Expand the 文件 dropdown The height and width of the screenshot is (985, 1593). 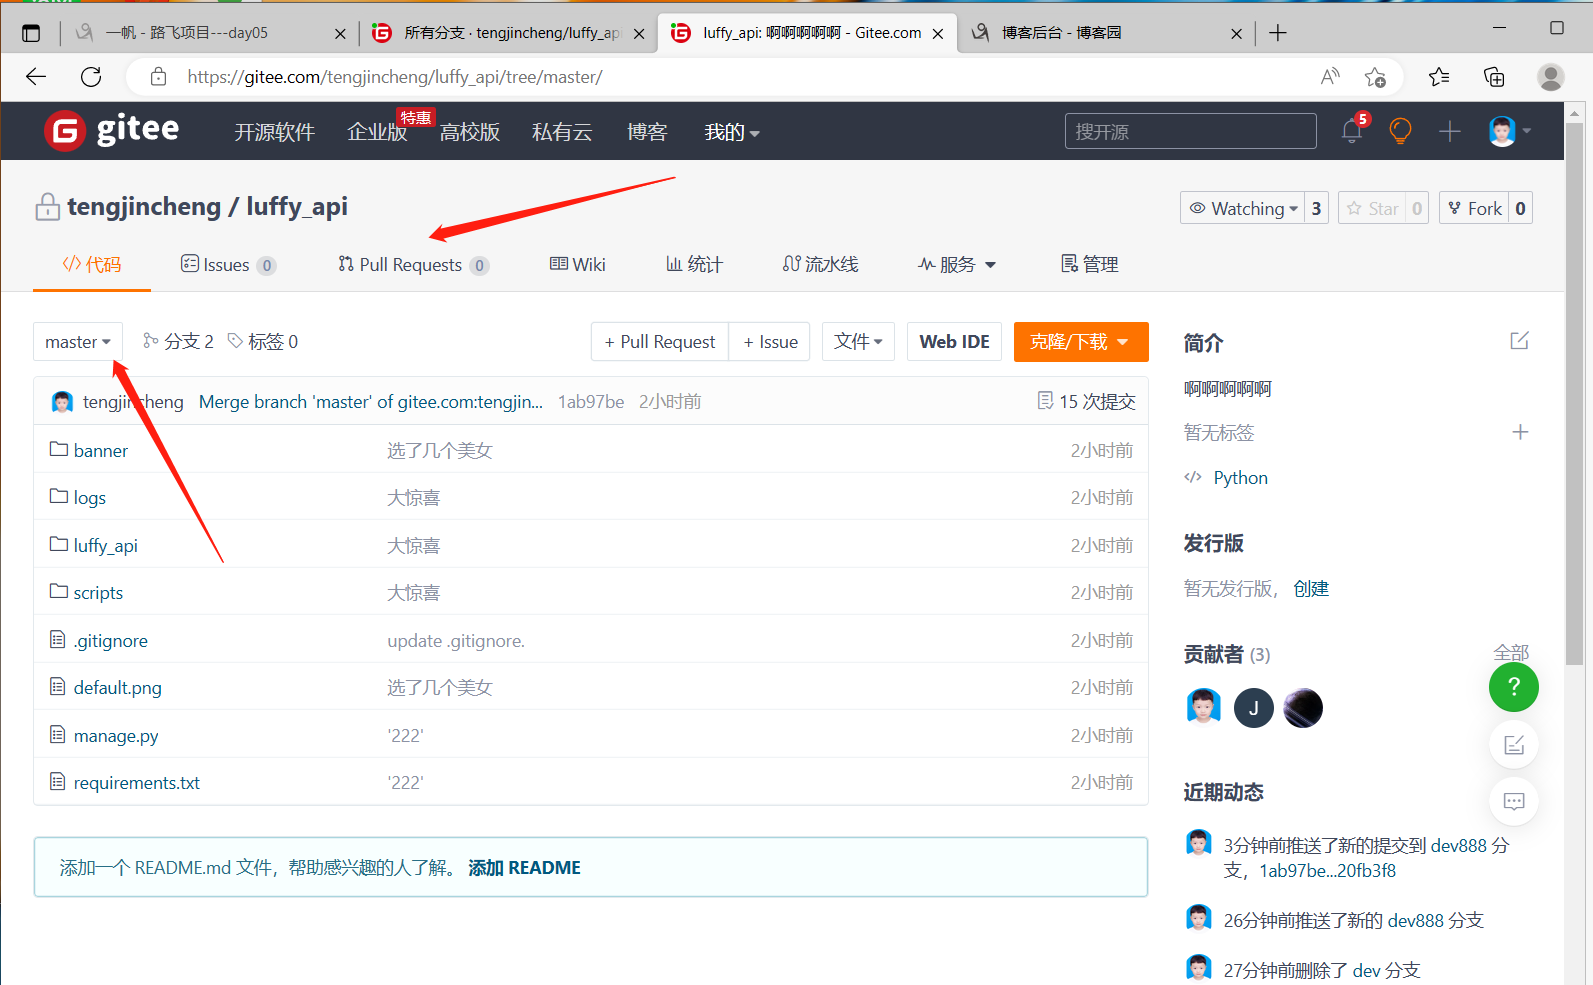[858, 341]
